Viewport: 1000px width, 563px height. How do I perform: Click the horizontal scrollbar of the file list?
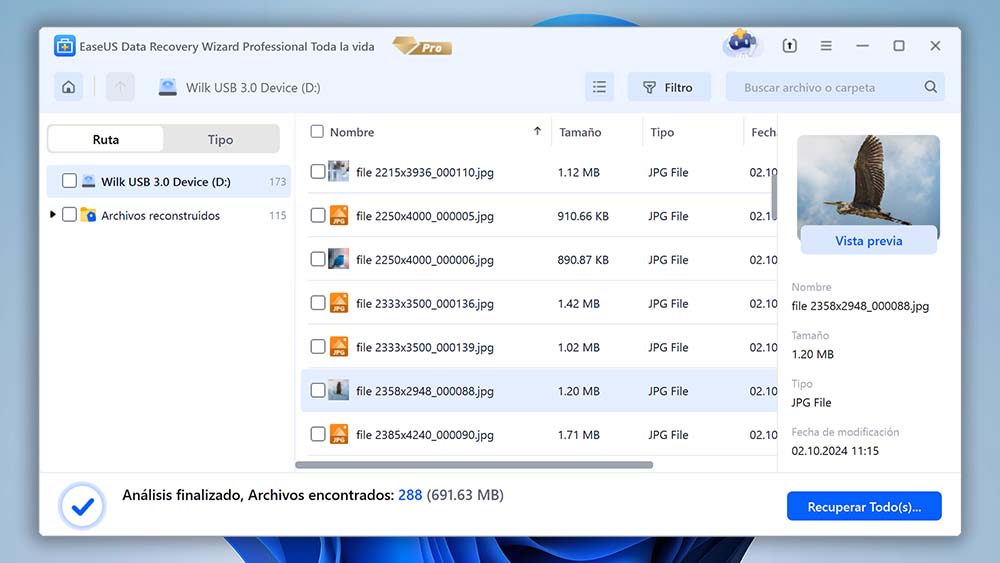click(x=474, y=465)
